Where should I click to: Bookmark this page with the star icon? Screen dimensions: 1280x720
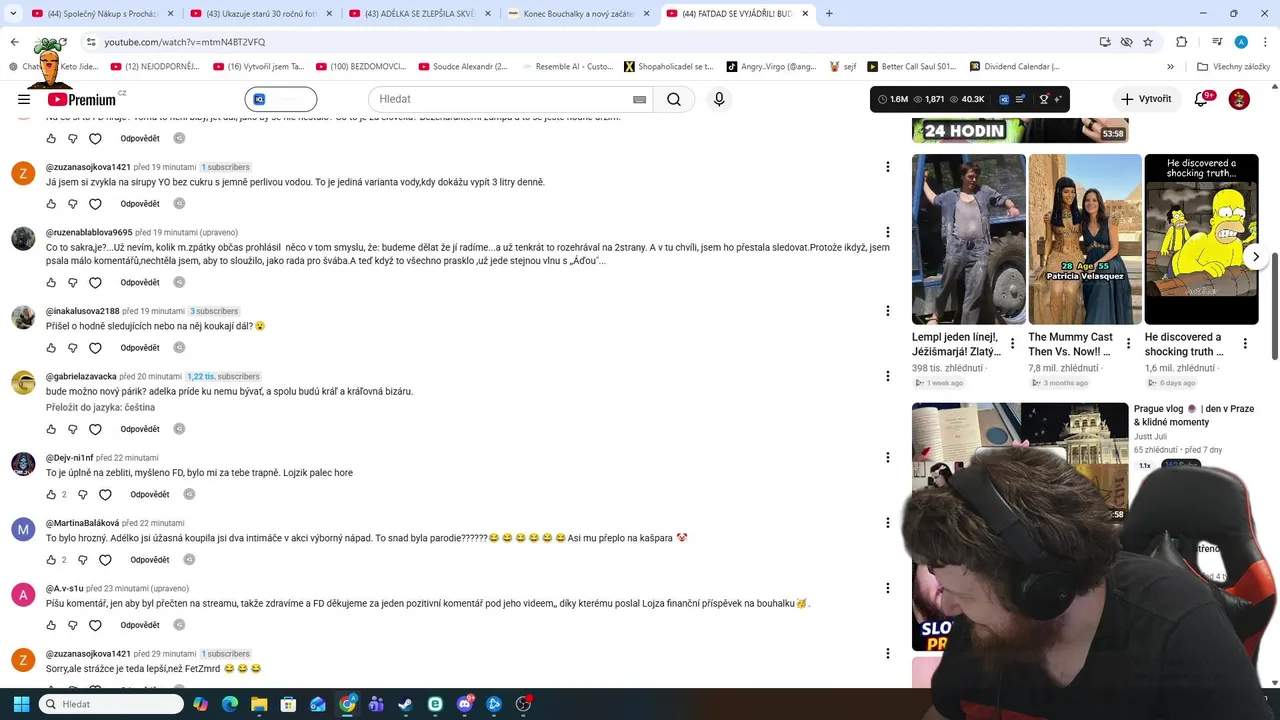(x=1148, y=42)
